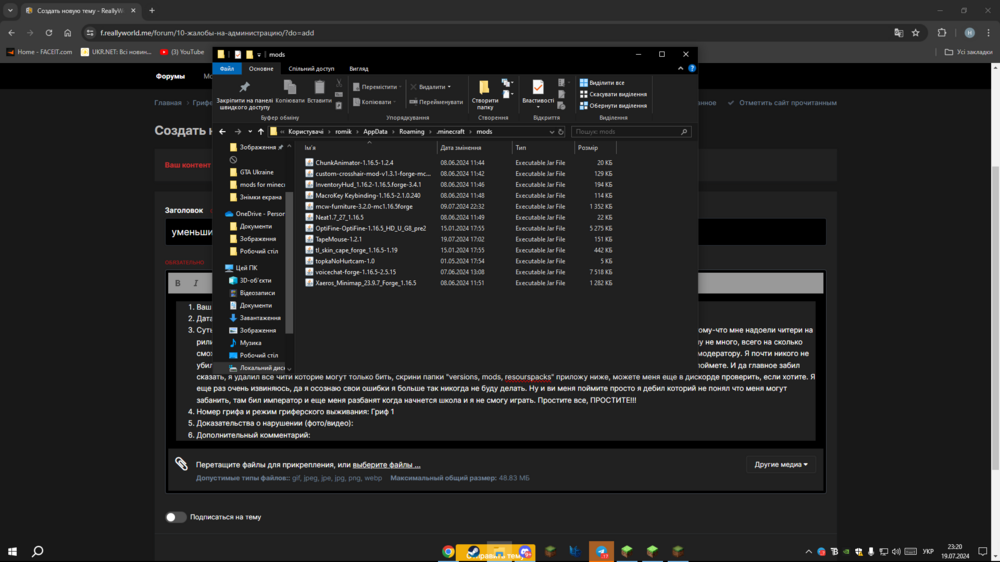Open Chrome profile avatar icon
The width and height of the screenshot is (1000, 562).
coord(969,33)
